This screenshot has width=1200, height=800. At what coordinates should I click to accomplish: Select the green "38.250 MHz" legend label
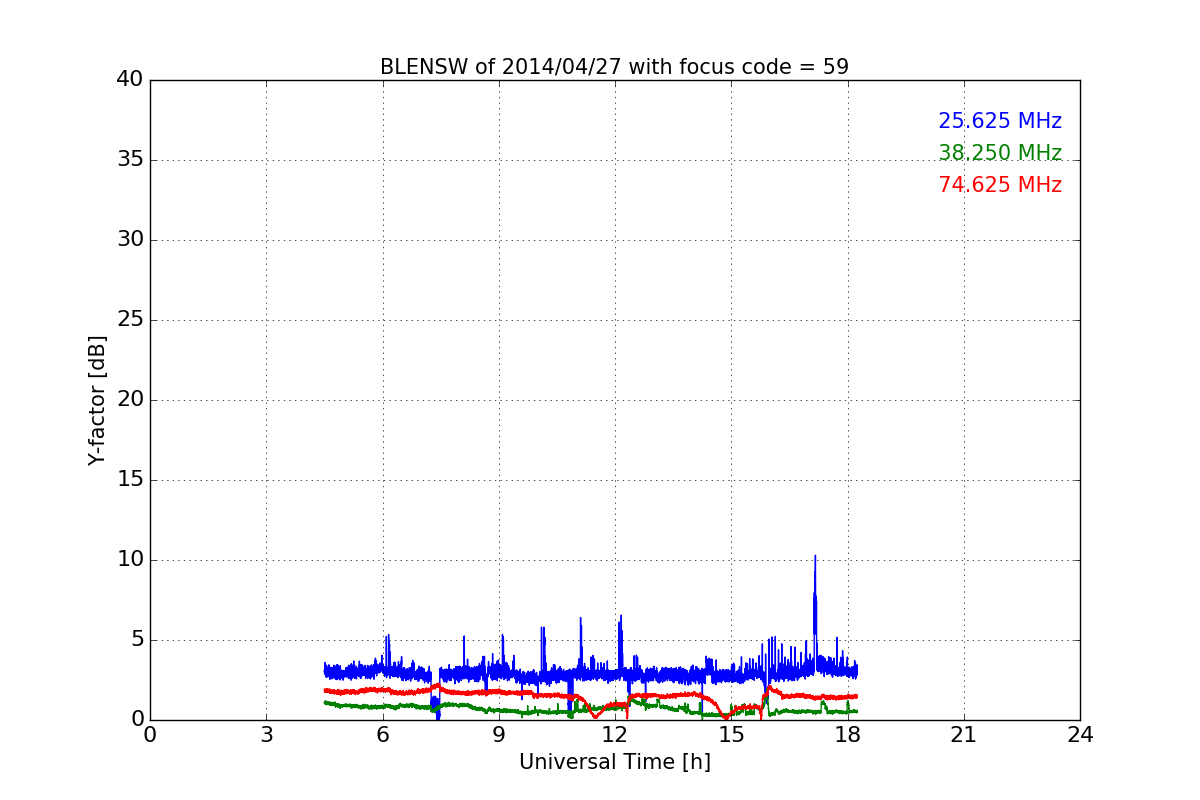(x=1000, y=153)
